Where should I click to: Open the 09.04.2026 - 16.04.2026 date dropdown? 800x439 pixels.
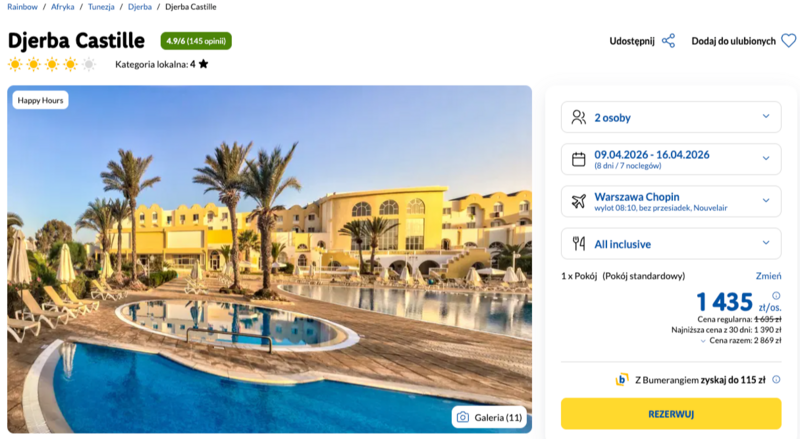pyautogui.click(x=671, y=159)
